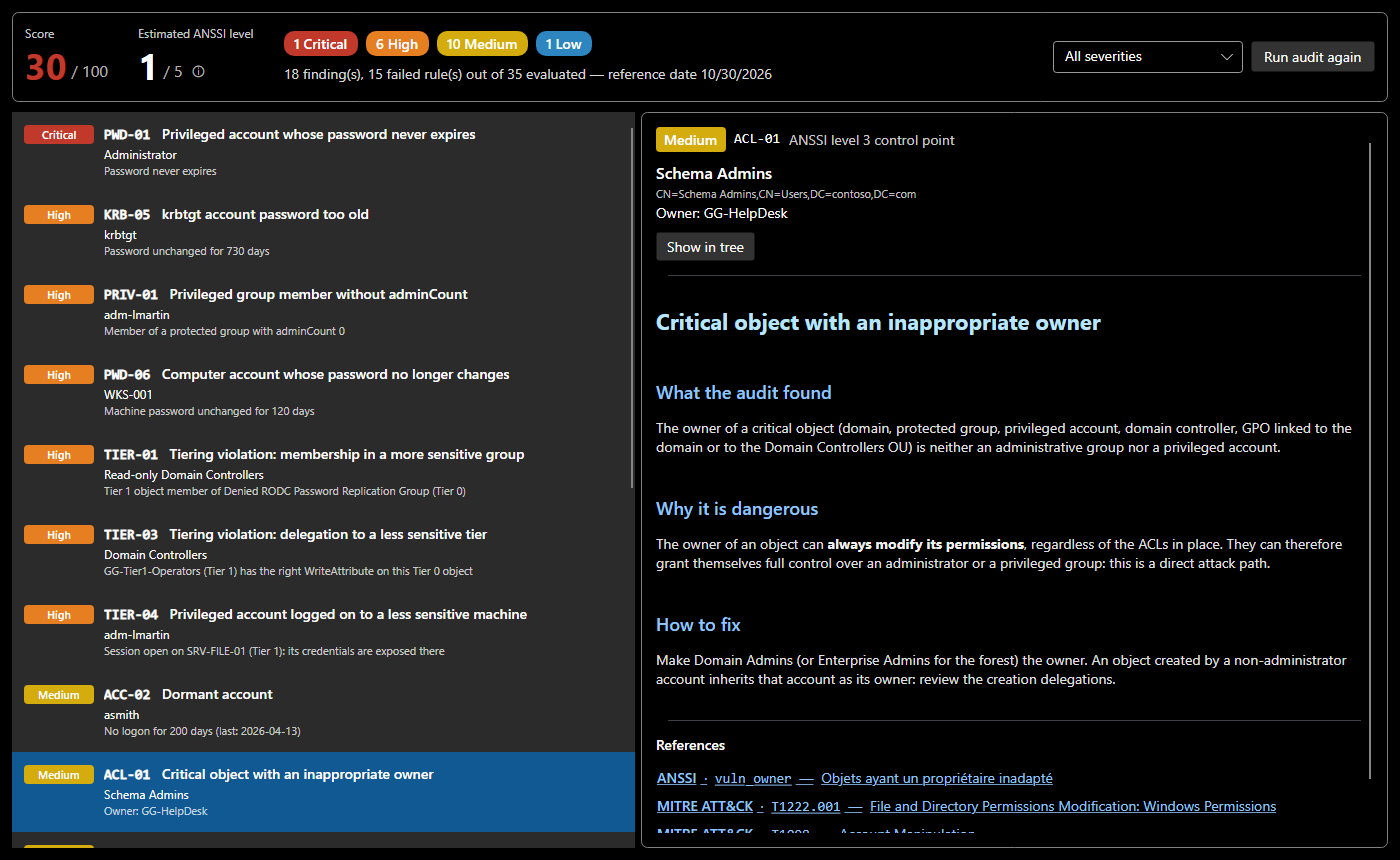Click the MITRE ATT&CK link before T1222.001
This screenshot has height=860, width=1400.
(x=705, y=806)
